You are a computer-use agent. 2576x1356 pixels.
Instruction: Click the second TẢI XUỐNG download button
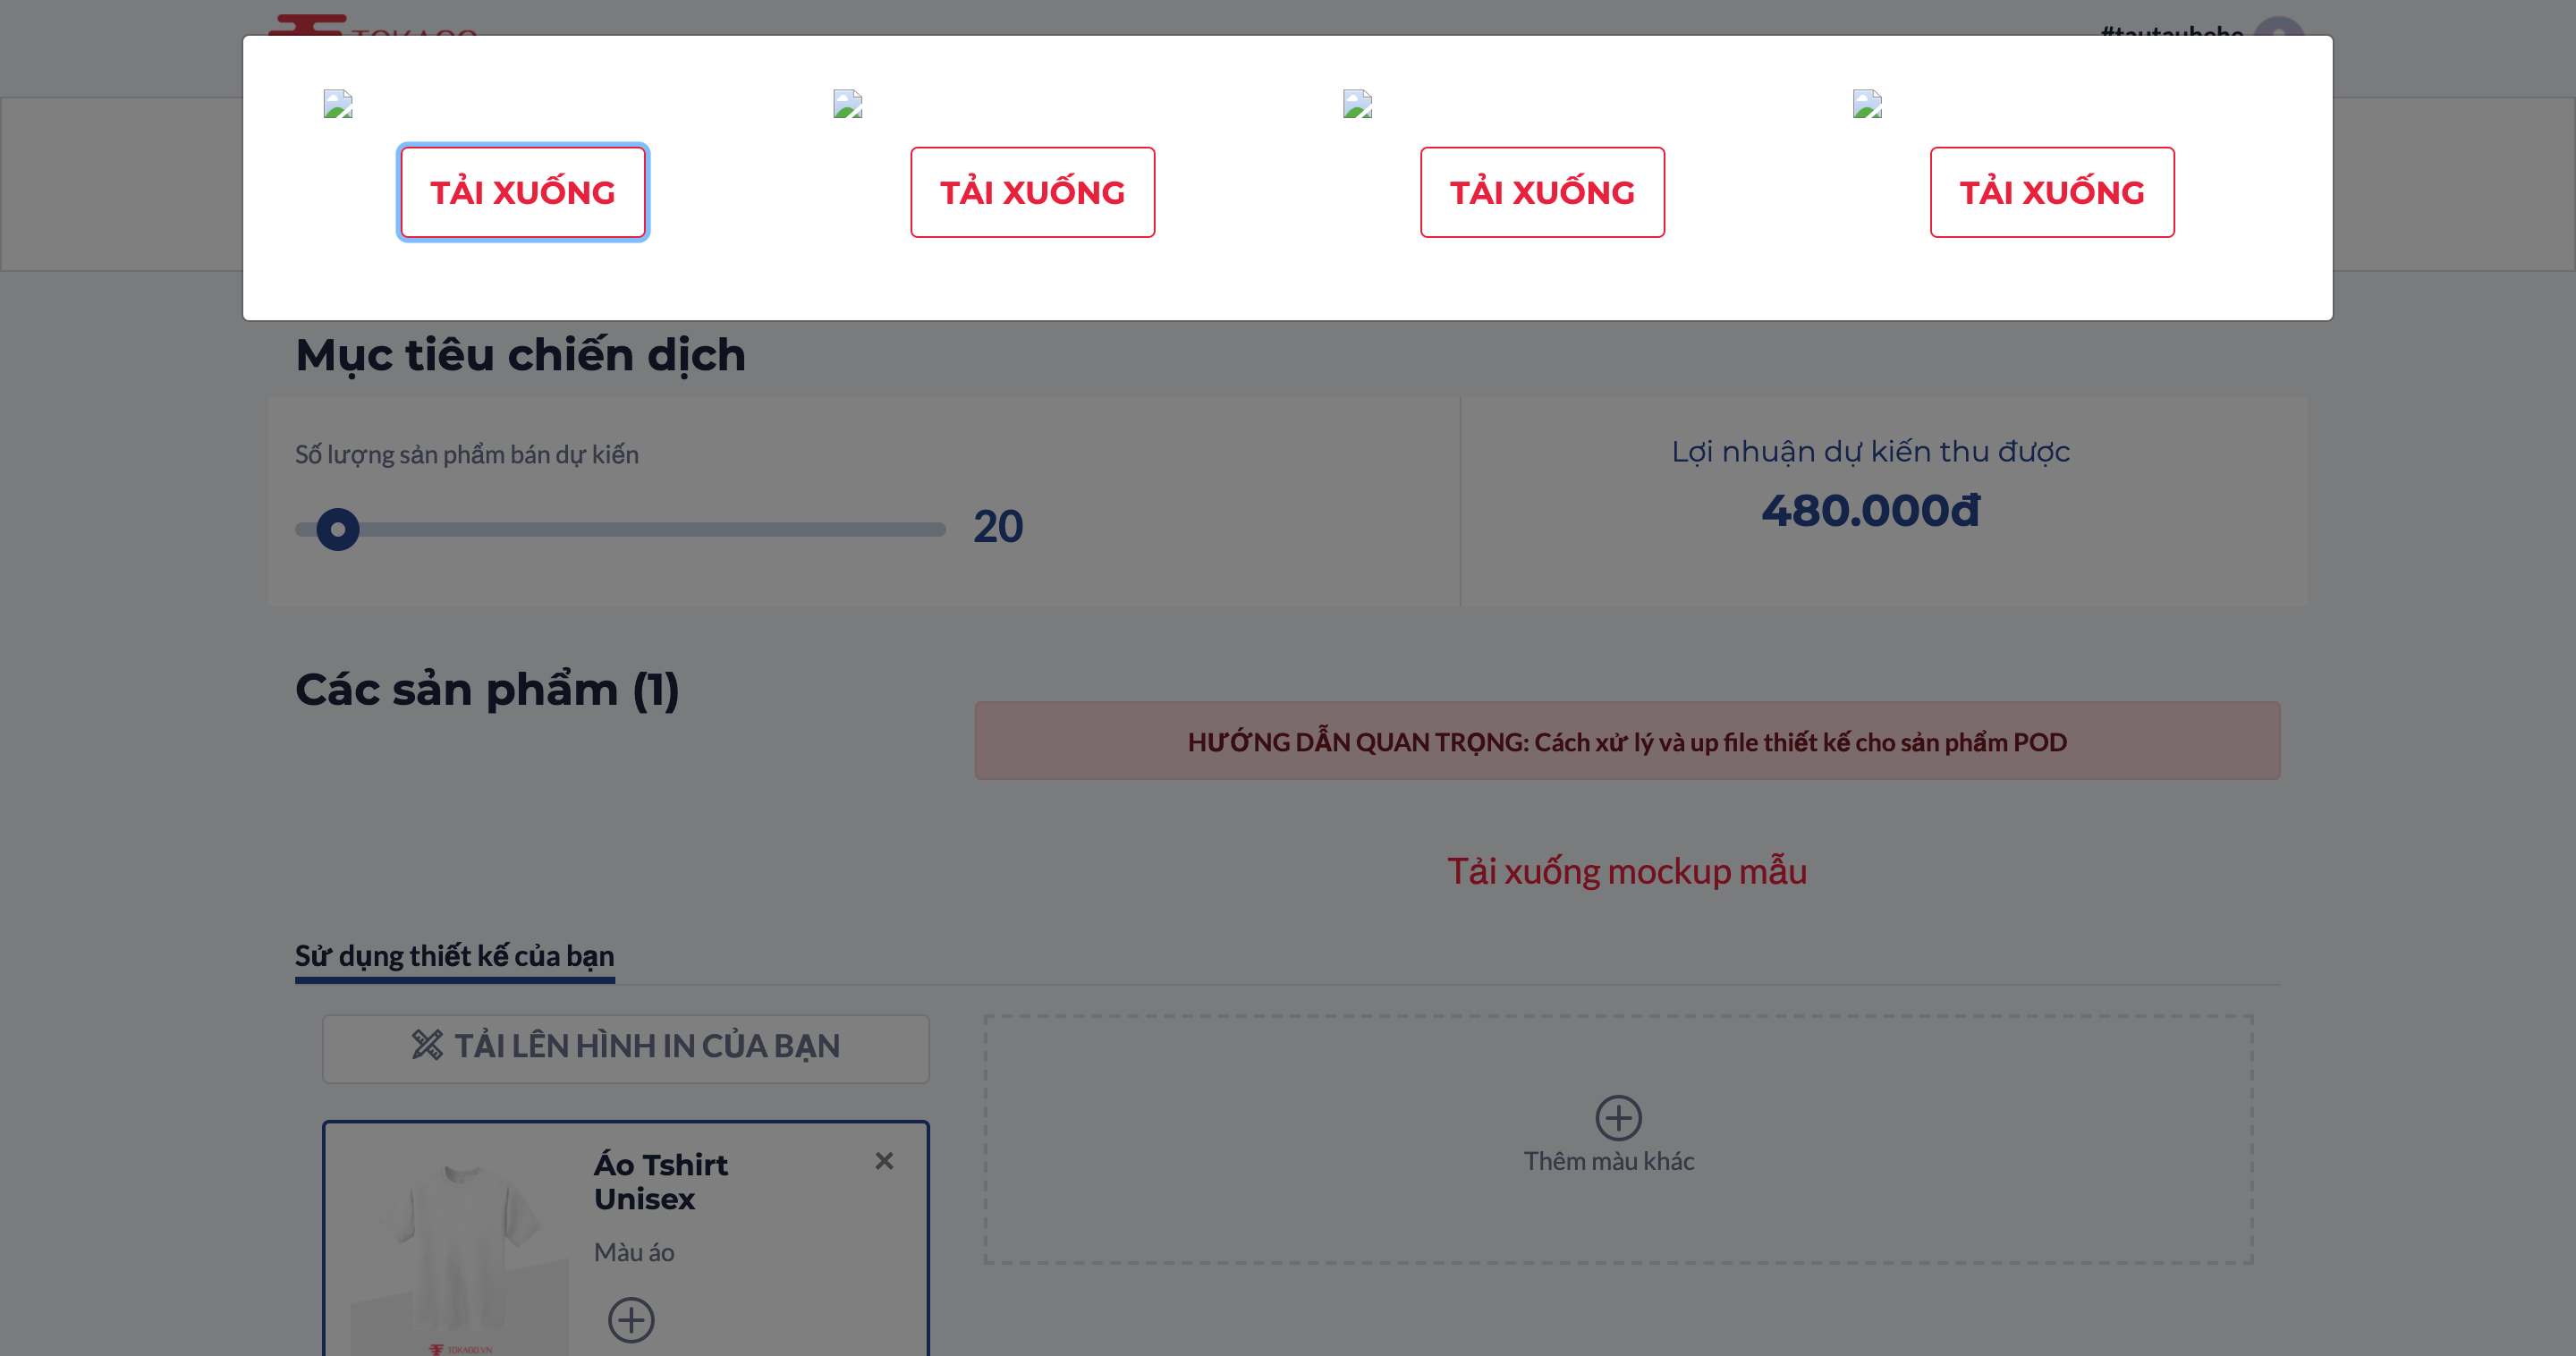pos(1032,192)
